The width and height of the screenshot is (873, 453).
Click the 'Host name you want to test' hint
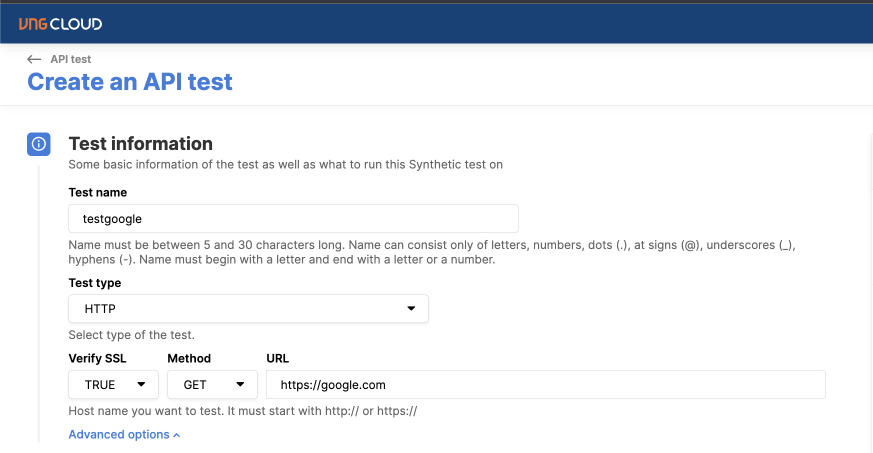click(242, 411)
